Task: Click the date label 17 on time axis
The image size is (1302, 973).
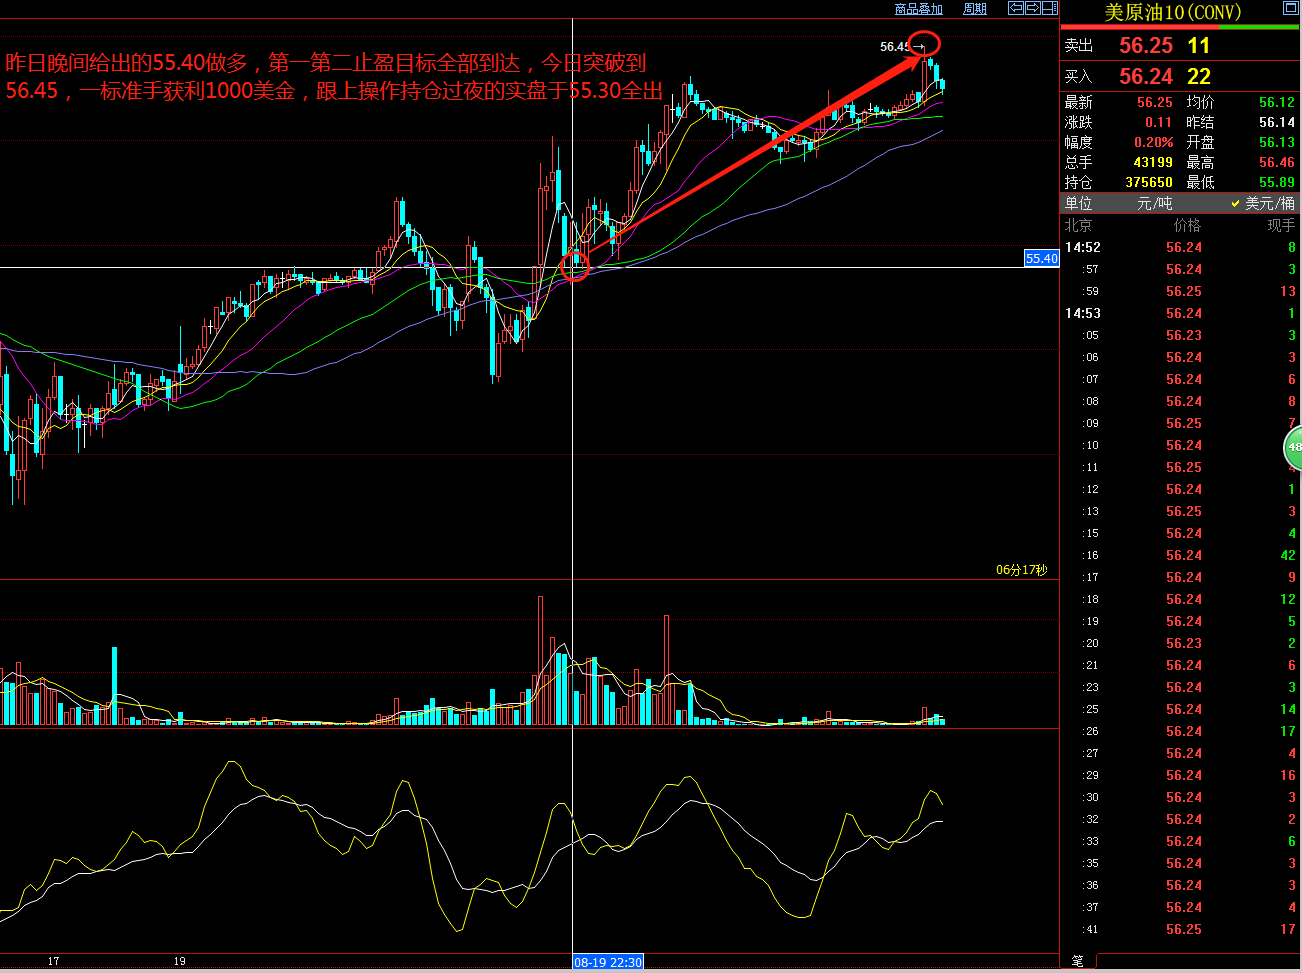Action: [x=53, y=961]
